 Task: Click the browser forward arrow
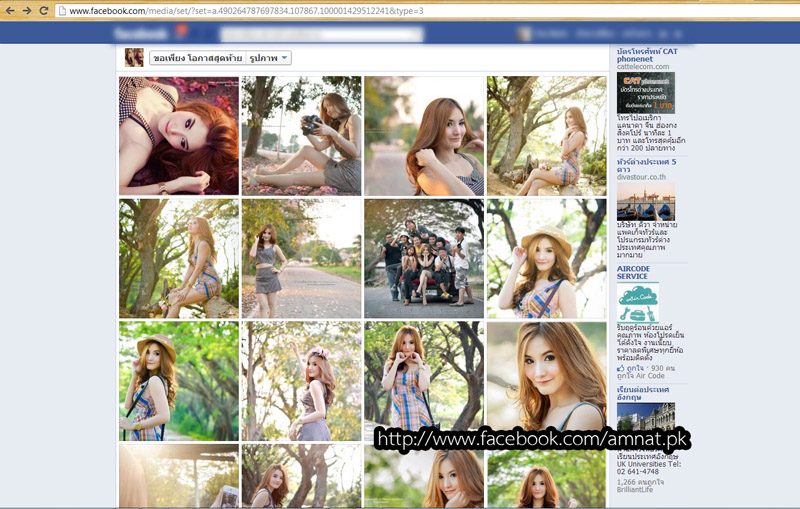tap(27, 10)
